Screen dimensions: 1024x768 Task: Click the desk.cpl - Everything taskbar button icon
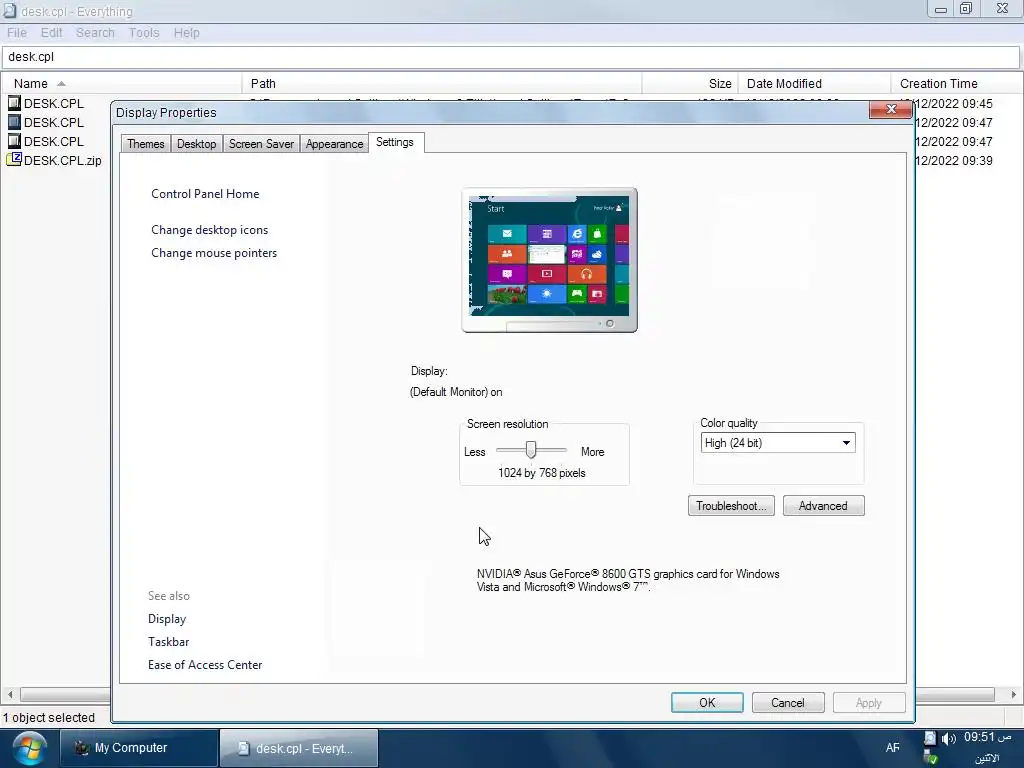coord(243,748)
